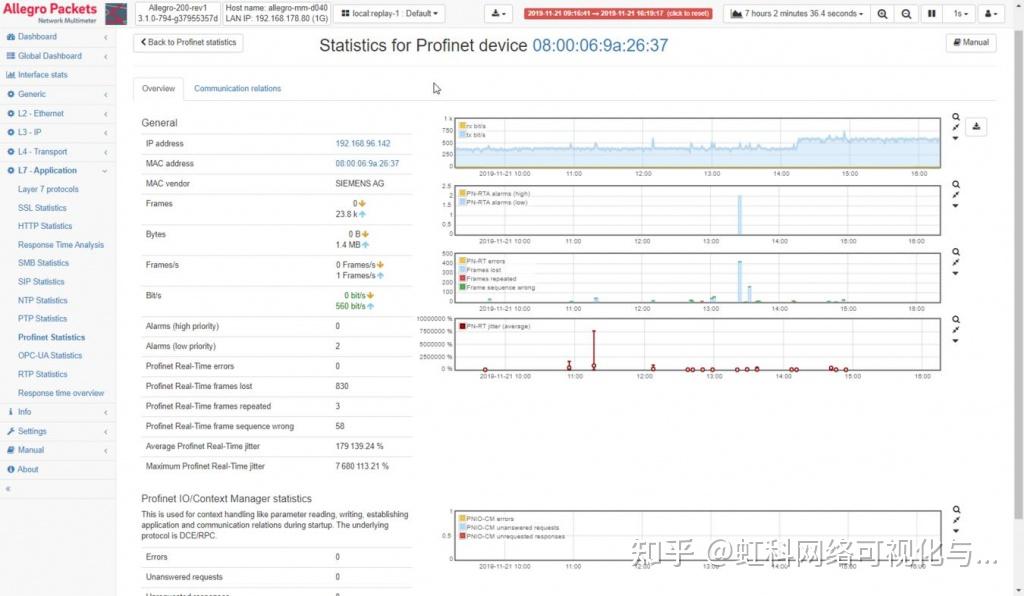Viewport: 1024px width, 596px height.
Task: Open MAC address value link in General table
Action: 367,164
